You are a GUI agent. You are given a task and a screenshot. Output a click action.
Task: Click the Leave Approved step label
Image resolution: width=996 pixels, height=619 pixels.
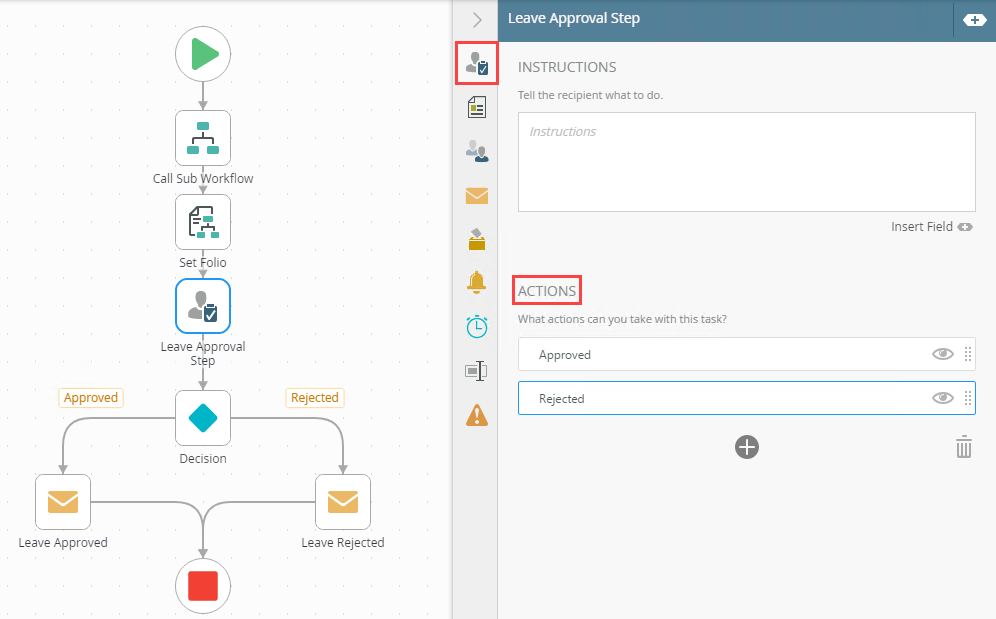pyautogui.click(x=63, y=543)
